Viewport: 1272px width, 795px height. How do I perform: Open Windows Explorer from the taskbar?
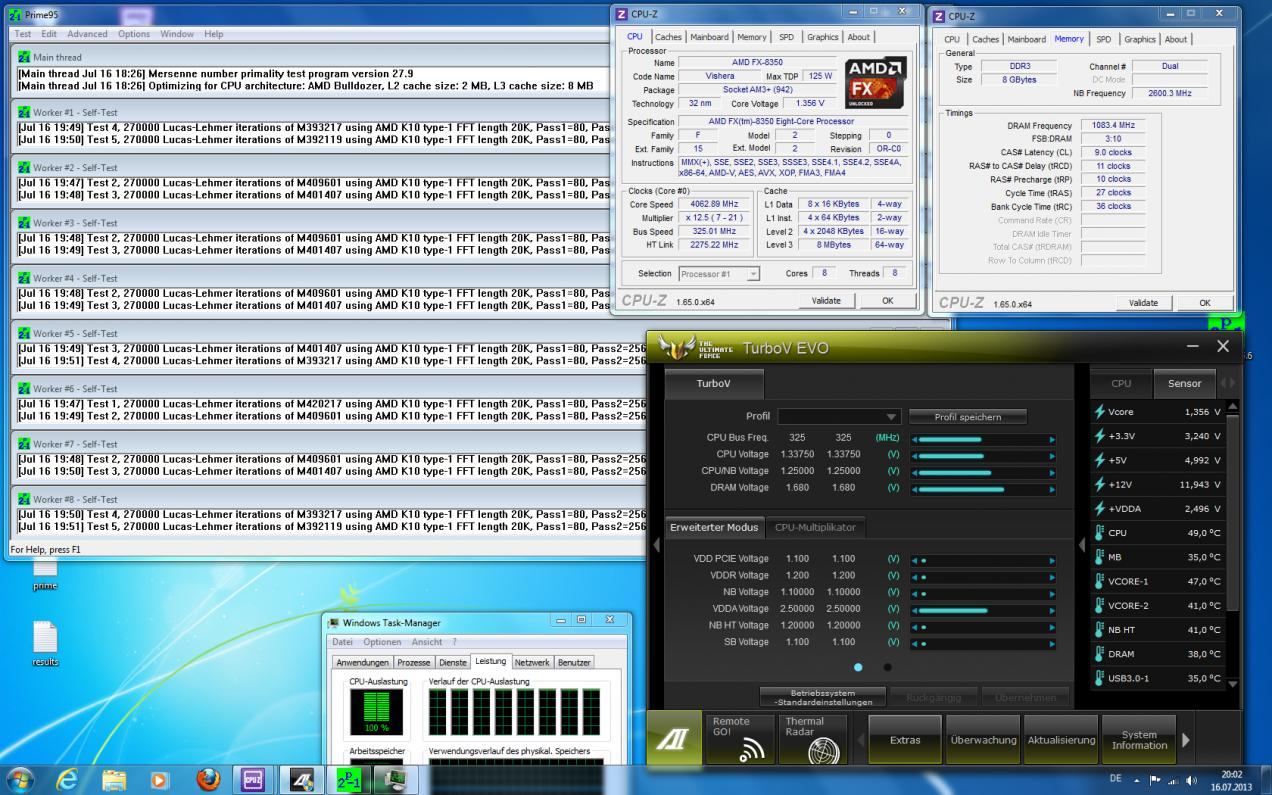pos(115,778)
